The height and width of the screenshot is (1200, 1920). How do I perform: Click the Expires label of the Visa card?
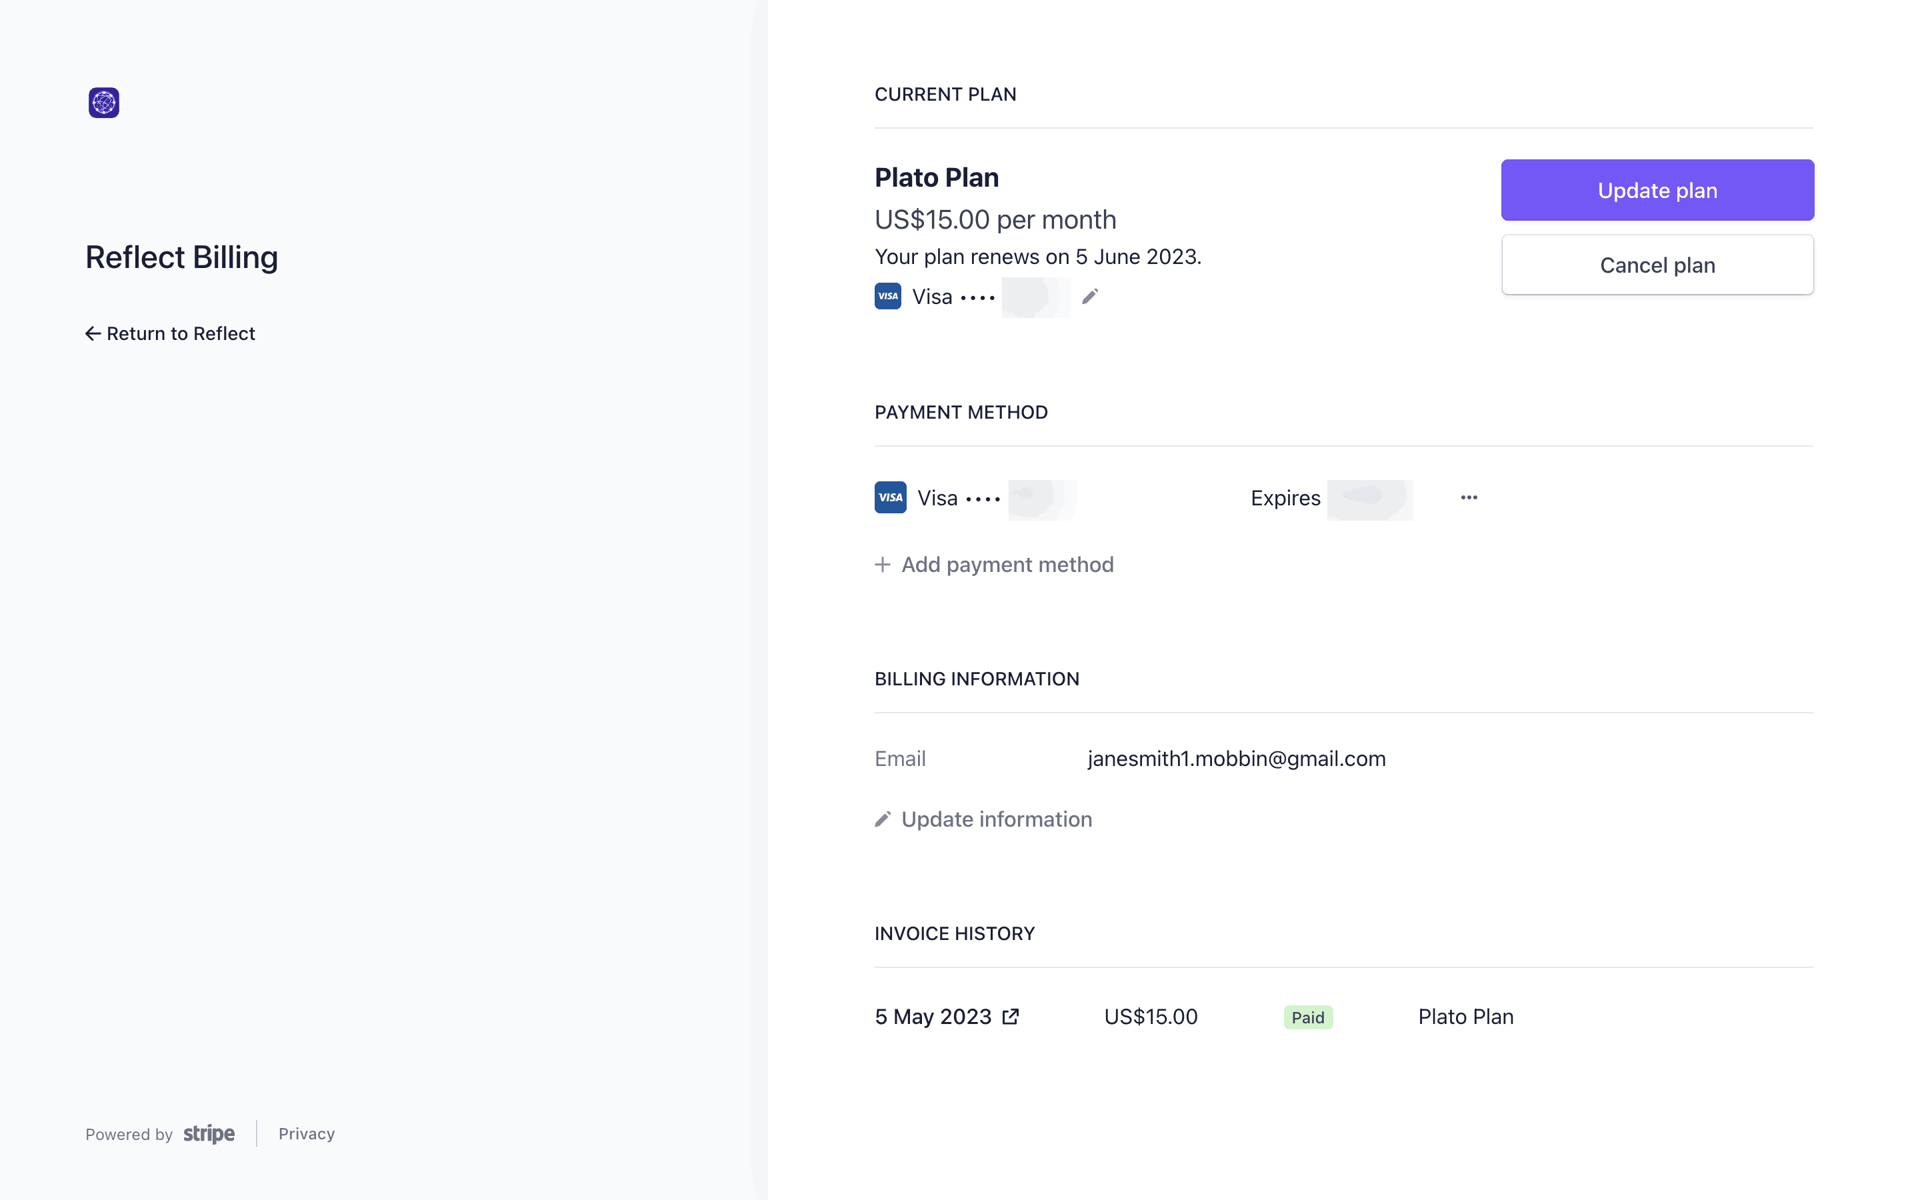coord(1285,498)
